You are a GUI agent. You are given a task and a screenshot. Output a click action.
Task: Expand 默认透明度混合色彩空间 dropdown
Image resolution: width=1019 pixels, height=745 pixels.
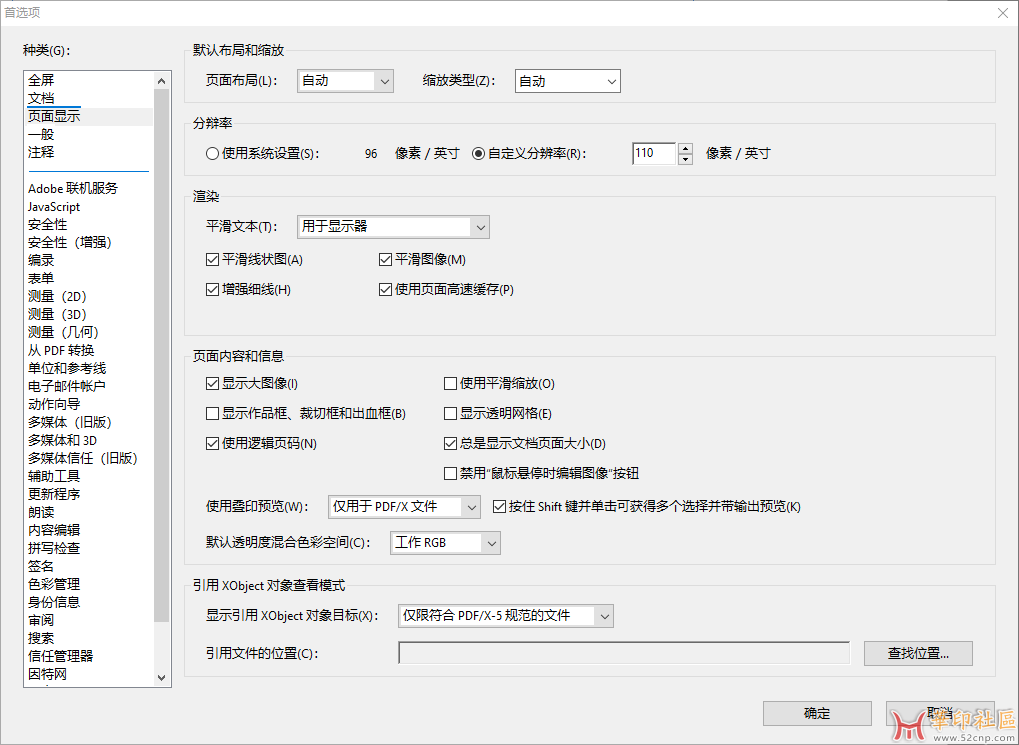pyautogui.click(x=445, y=543)
